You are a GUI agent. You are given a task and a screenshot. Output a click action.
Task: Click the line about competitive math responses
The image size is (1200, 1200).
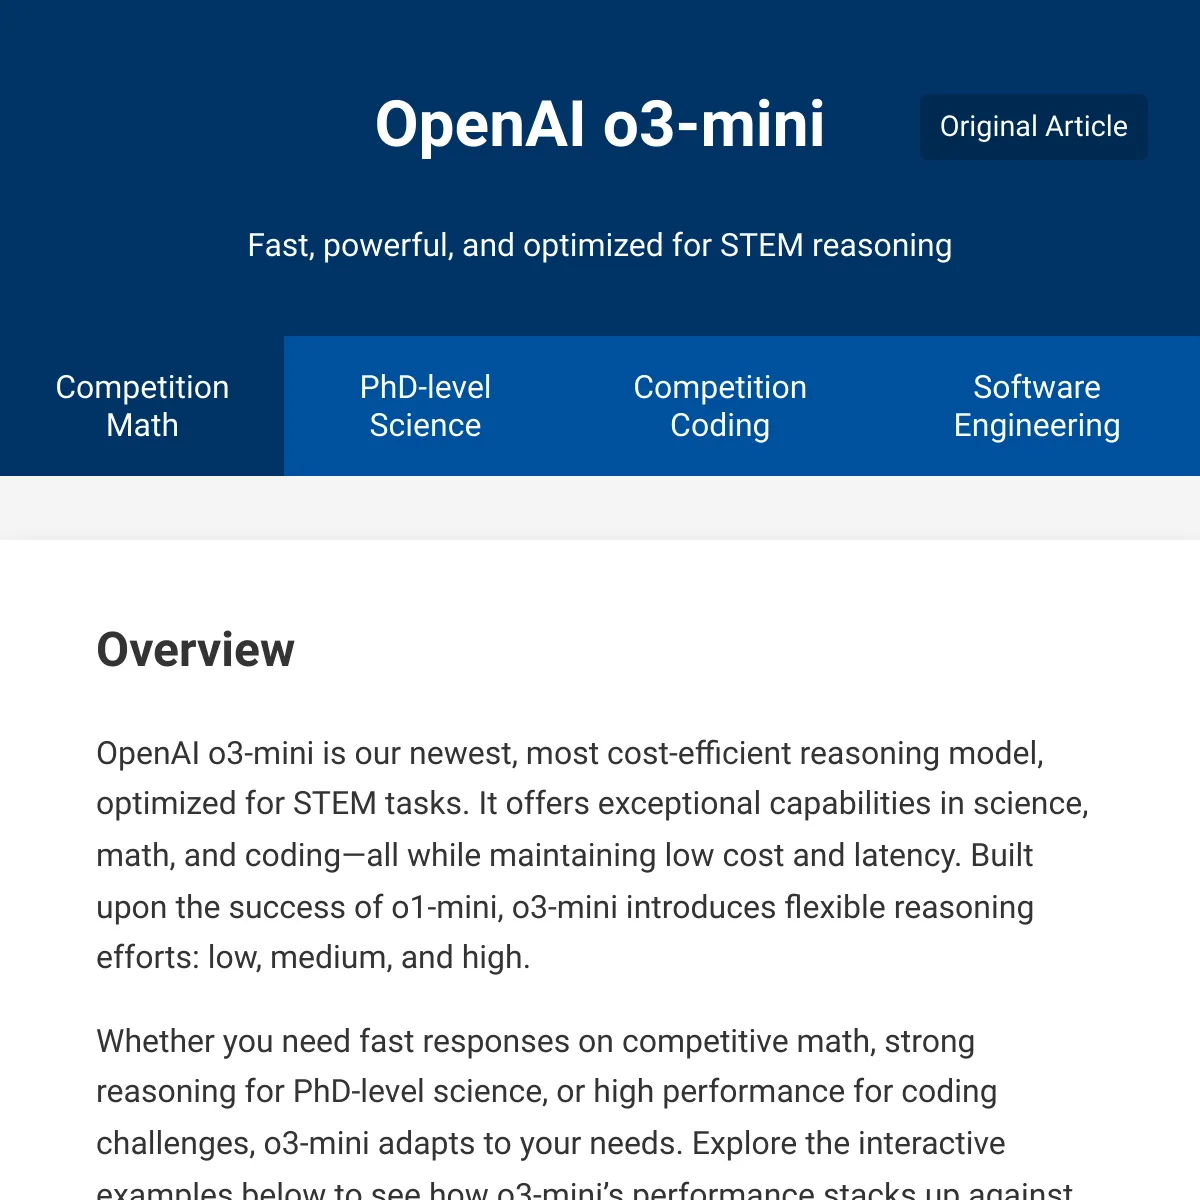tap(535, 1041)
